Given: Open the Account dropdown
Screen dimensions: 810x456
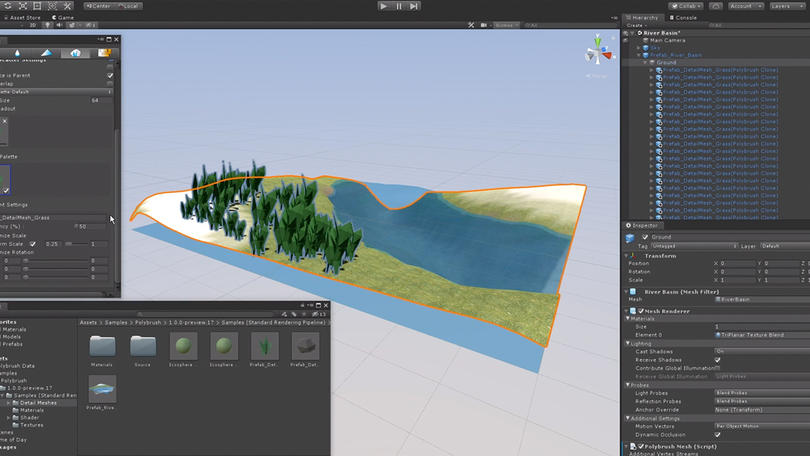Looking at the screenshot, I should tap(745, 6).
